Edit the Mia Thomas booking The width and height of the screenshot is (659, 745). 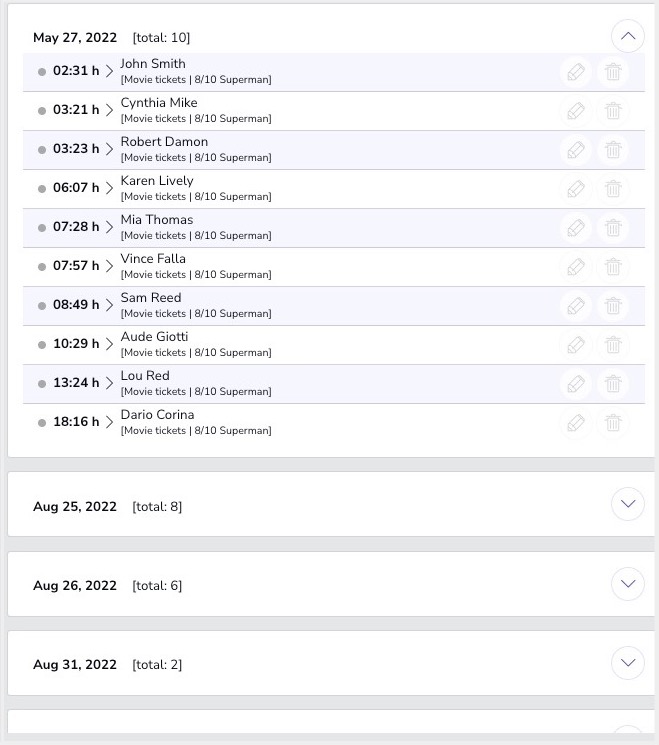coord(576,228)
